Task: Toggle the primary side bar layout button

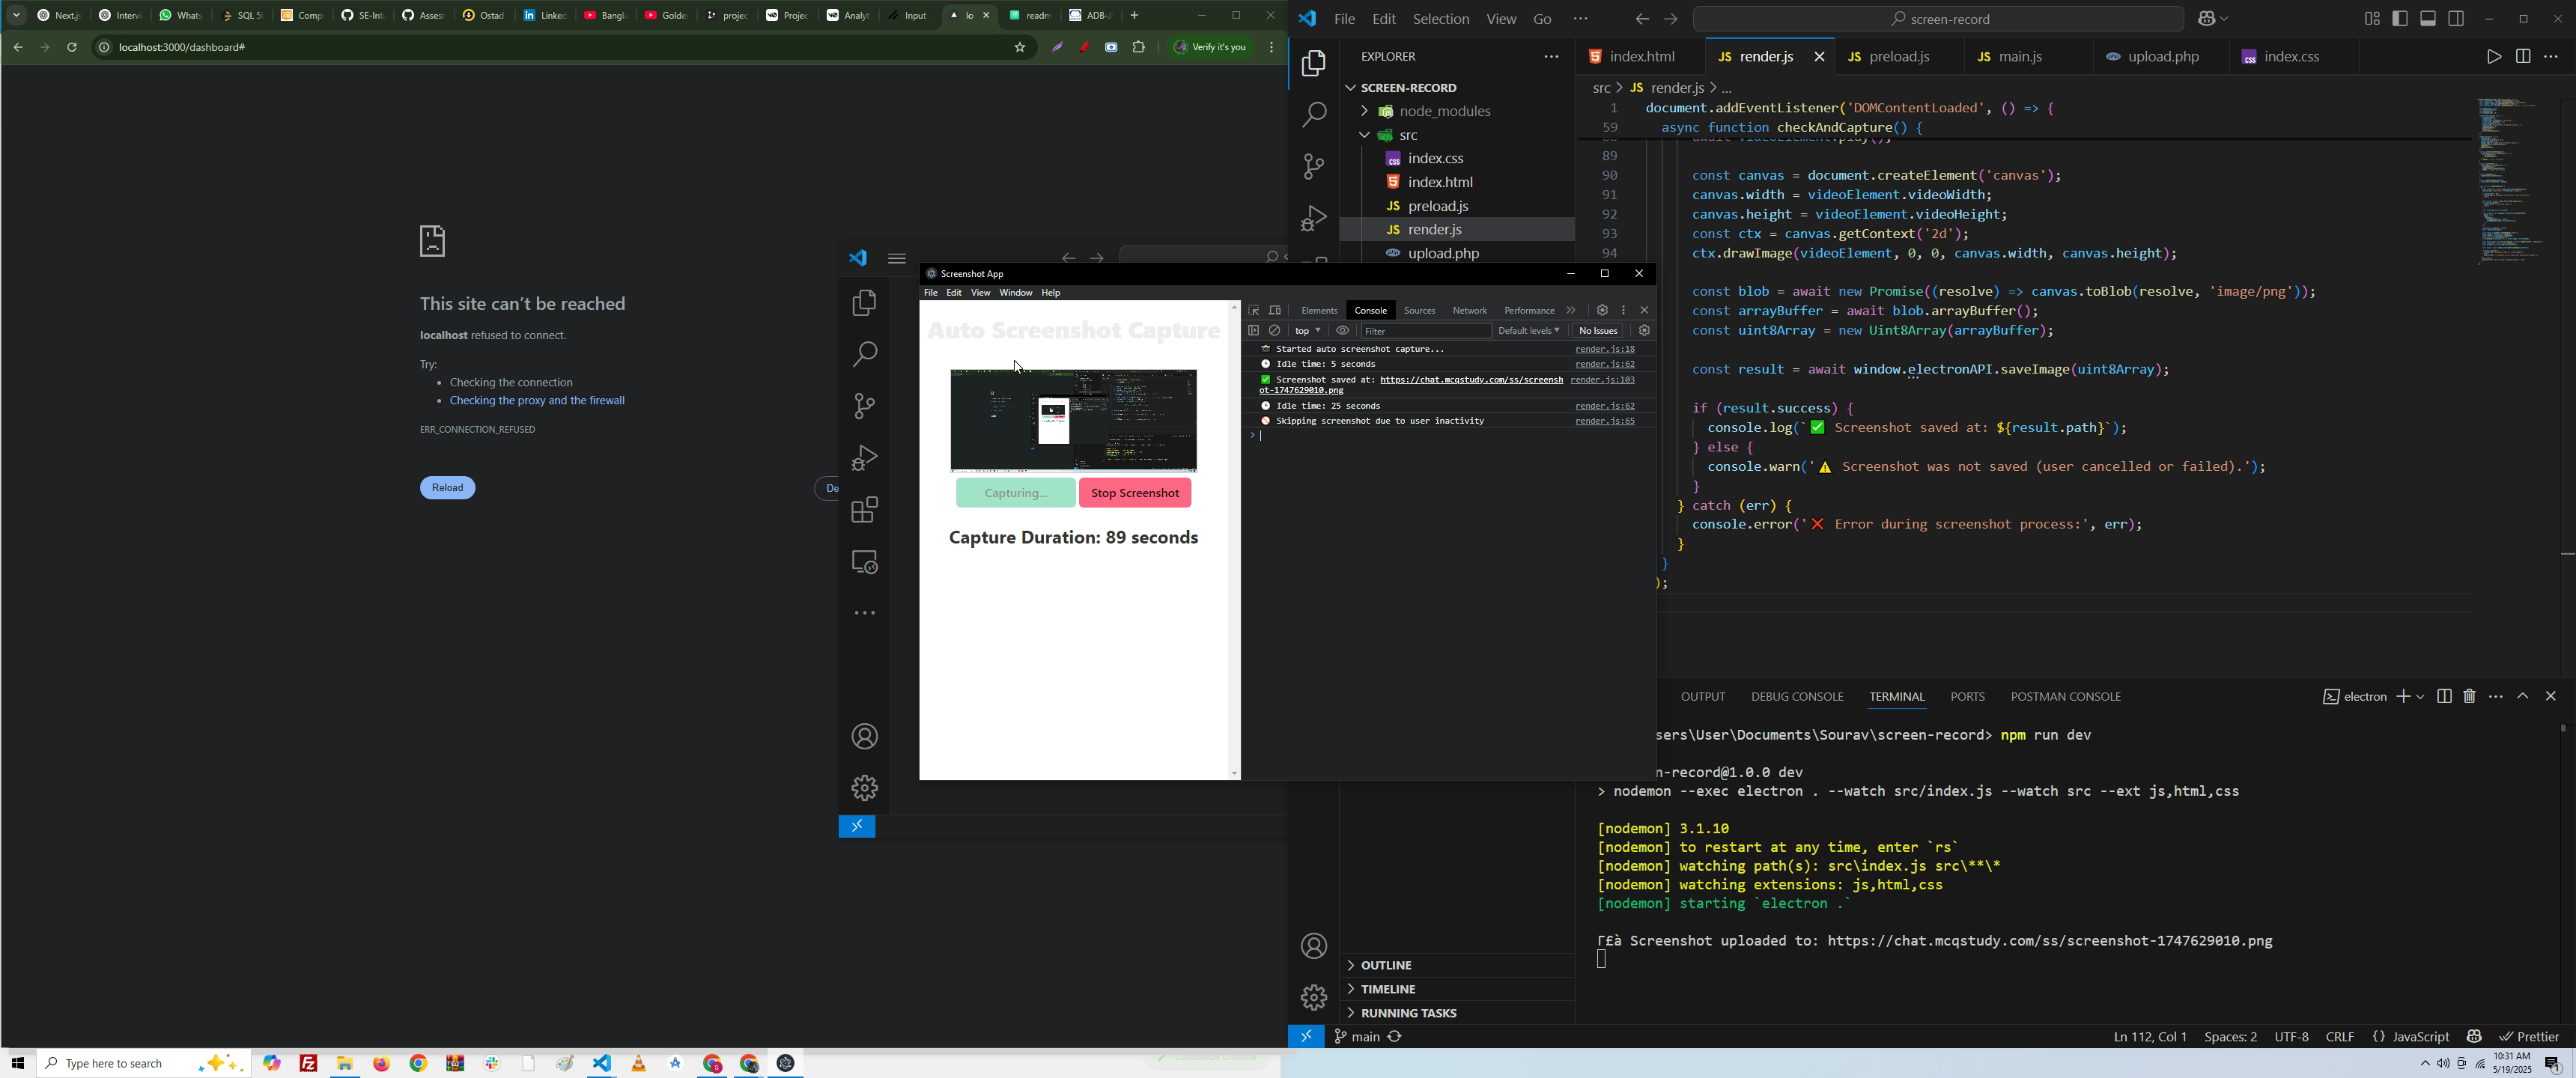Action: pyautogui.click(x=2400, y=19)
